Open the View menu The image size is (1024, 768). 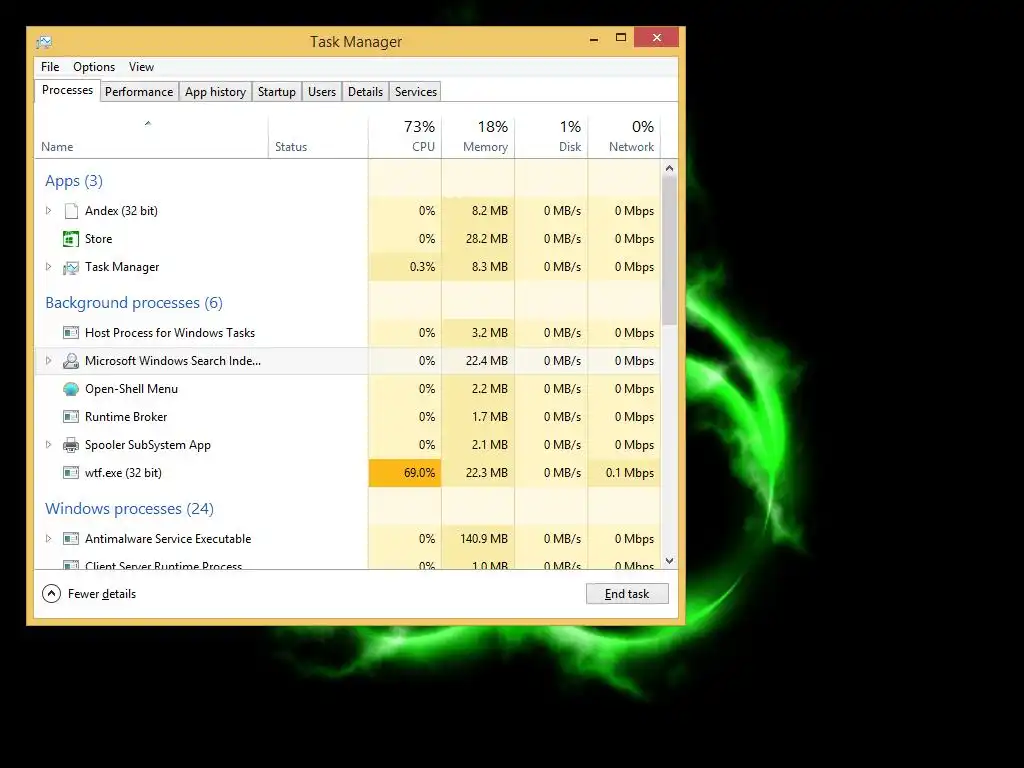pos(141,67)
